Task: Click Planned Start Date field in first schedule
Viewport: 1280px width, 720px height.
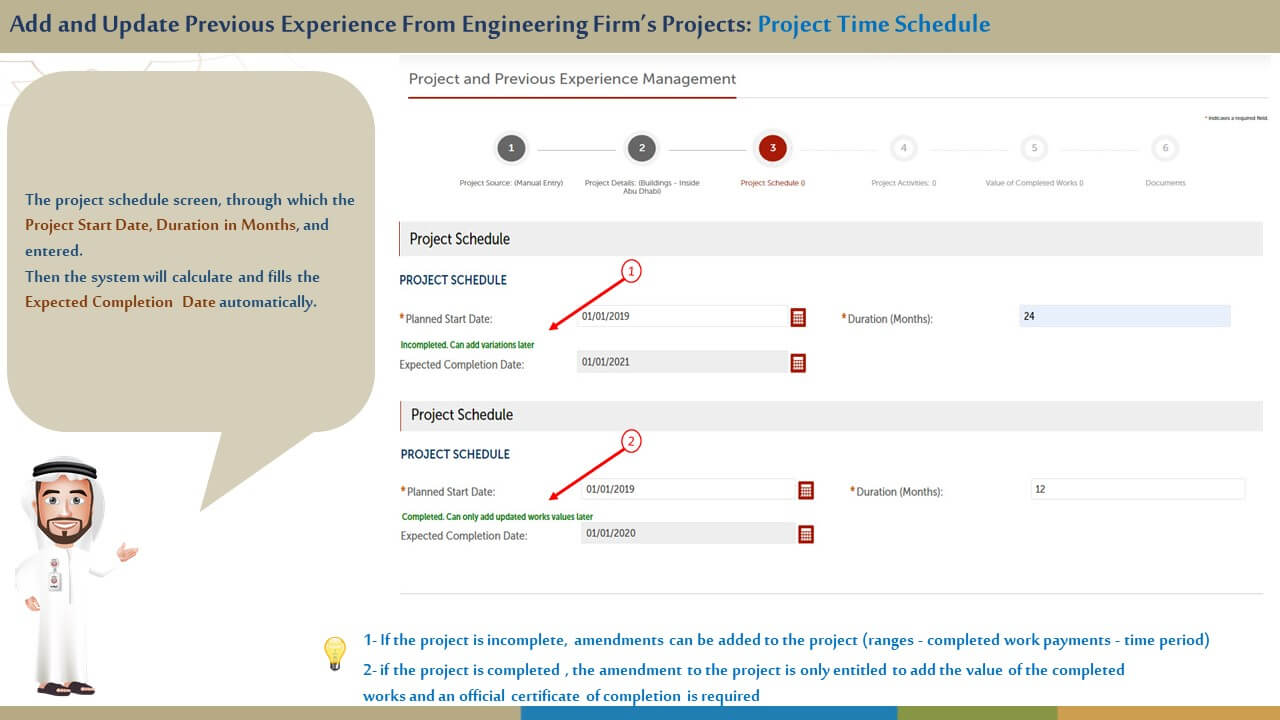Action: tap(682, 316)
